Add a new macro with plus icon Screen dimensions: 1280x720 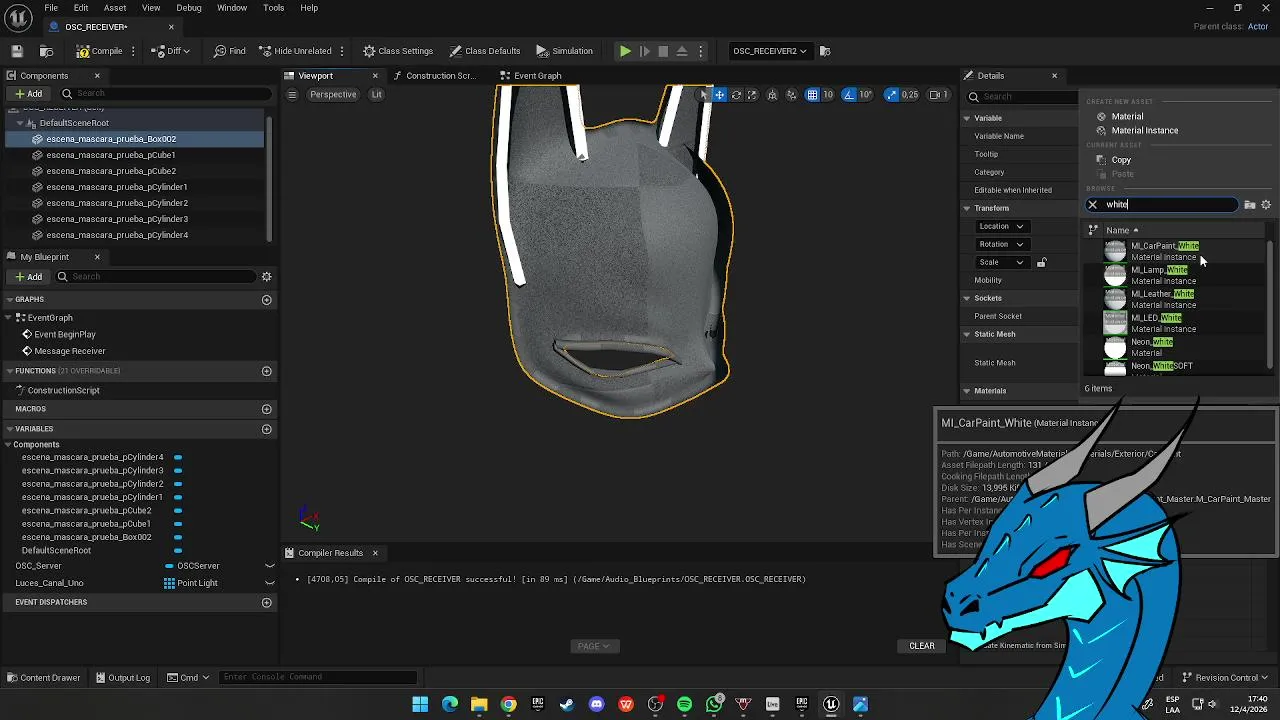266,409
